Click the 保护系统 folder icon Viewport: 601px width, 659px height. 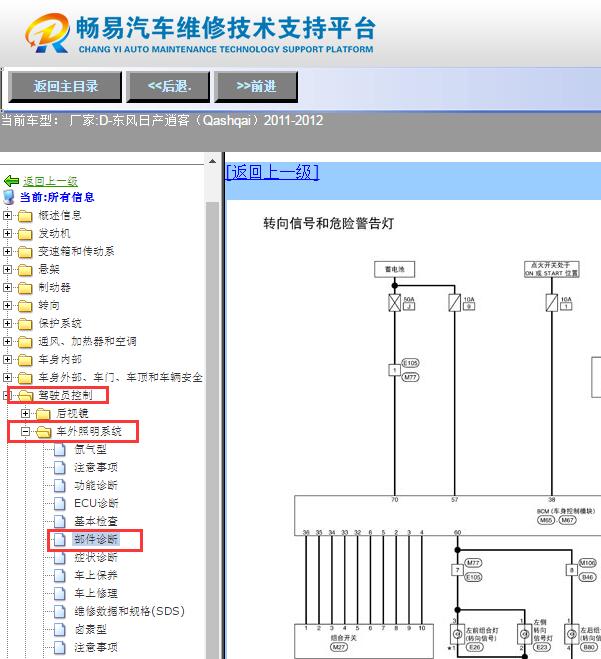25,324
